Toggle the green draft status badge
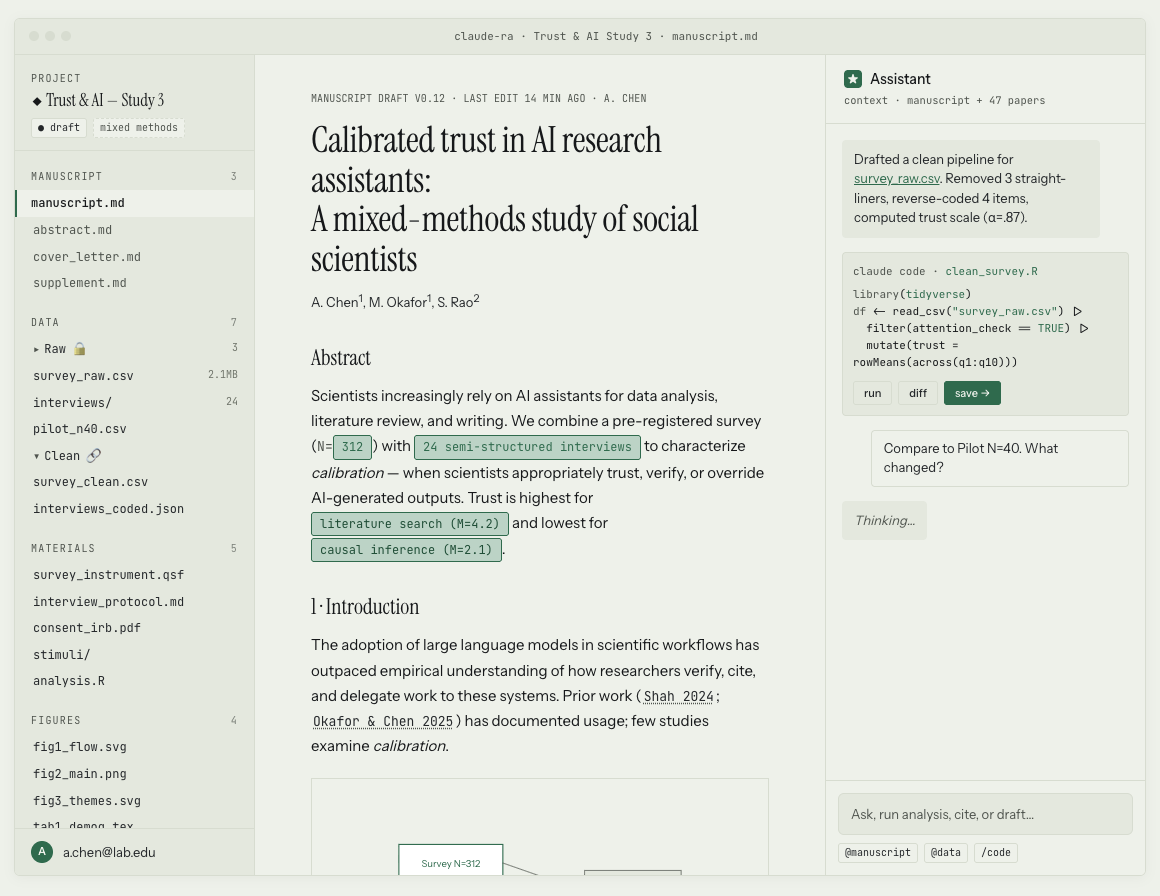The image size is (1160, 896). [58, 127]
